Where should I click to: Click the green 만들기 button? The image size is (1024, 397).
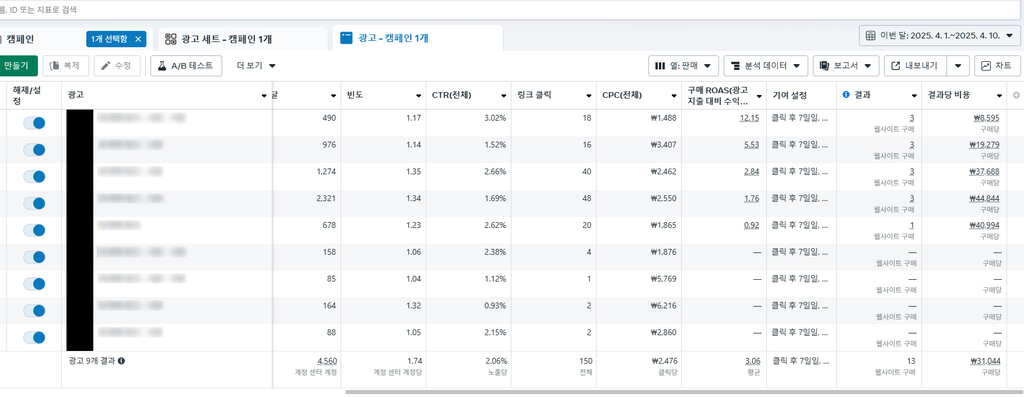(x=17, y=66)
